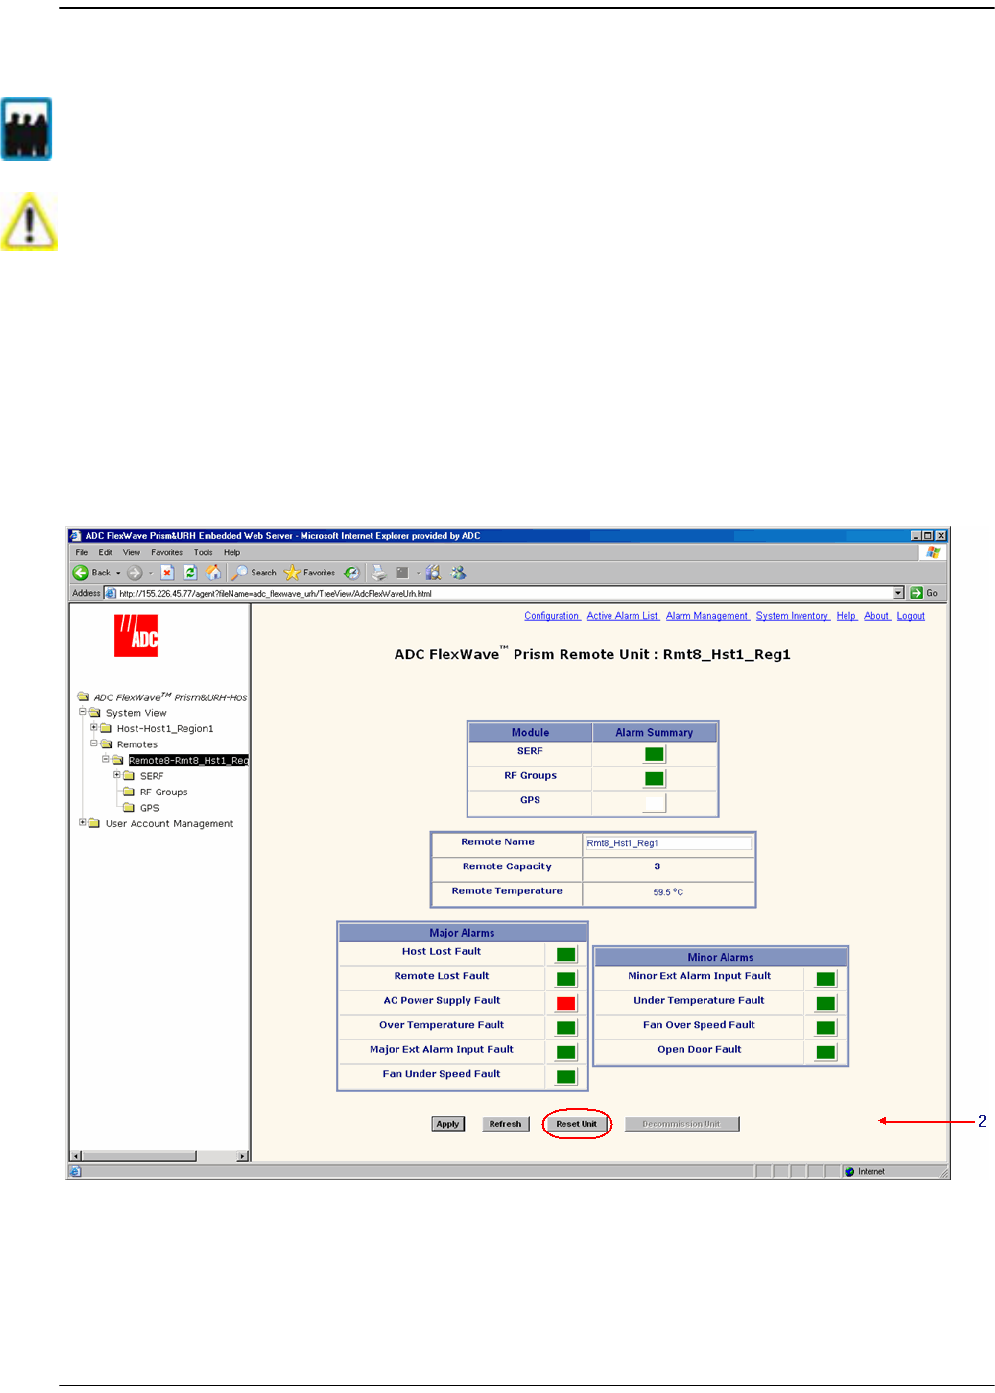Click the Remote Temperature value 59.5 °C
The width and height of the screenshot is (995, 1393).
point(668,892)
